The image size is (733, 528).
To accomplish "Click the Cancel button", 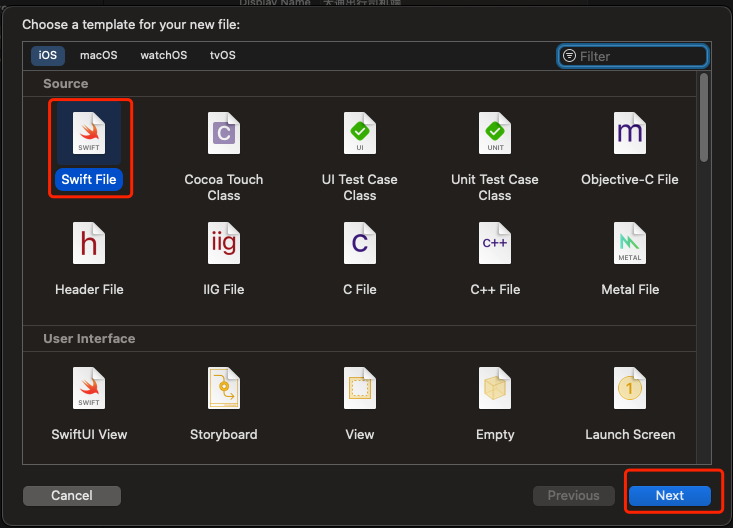I will [x=72, y=495].
